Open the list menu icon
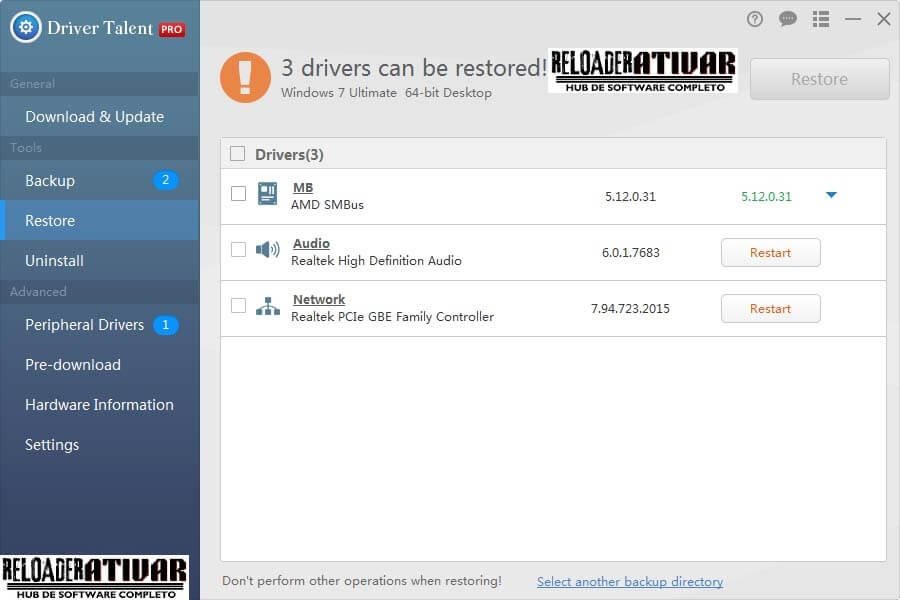The width and height of the screenshot is (900, 600). point(821,19)
